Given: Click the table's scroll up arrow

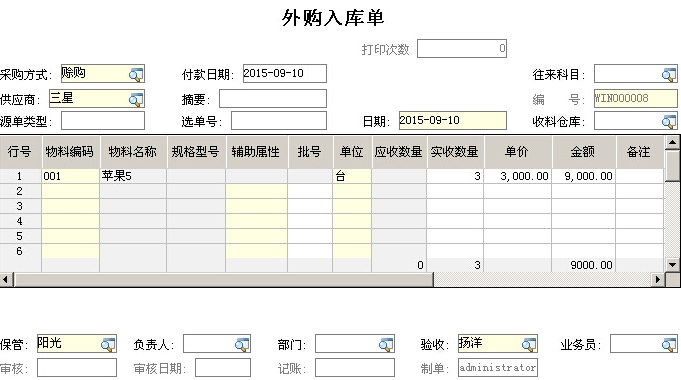Looking at the screenshot, I should coord(672,142).
